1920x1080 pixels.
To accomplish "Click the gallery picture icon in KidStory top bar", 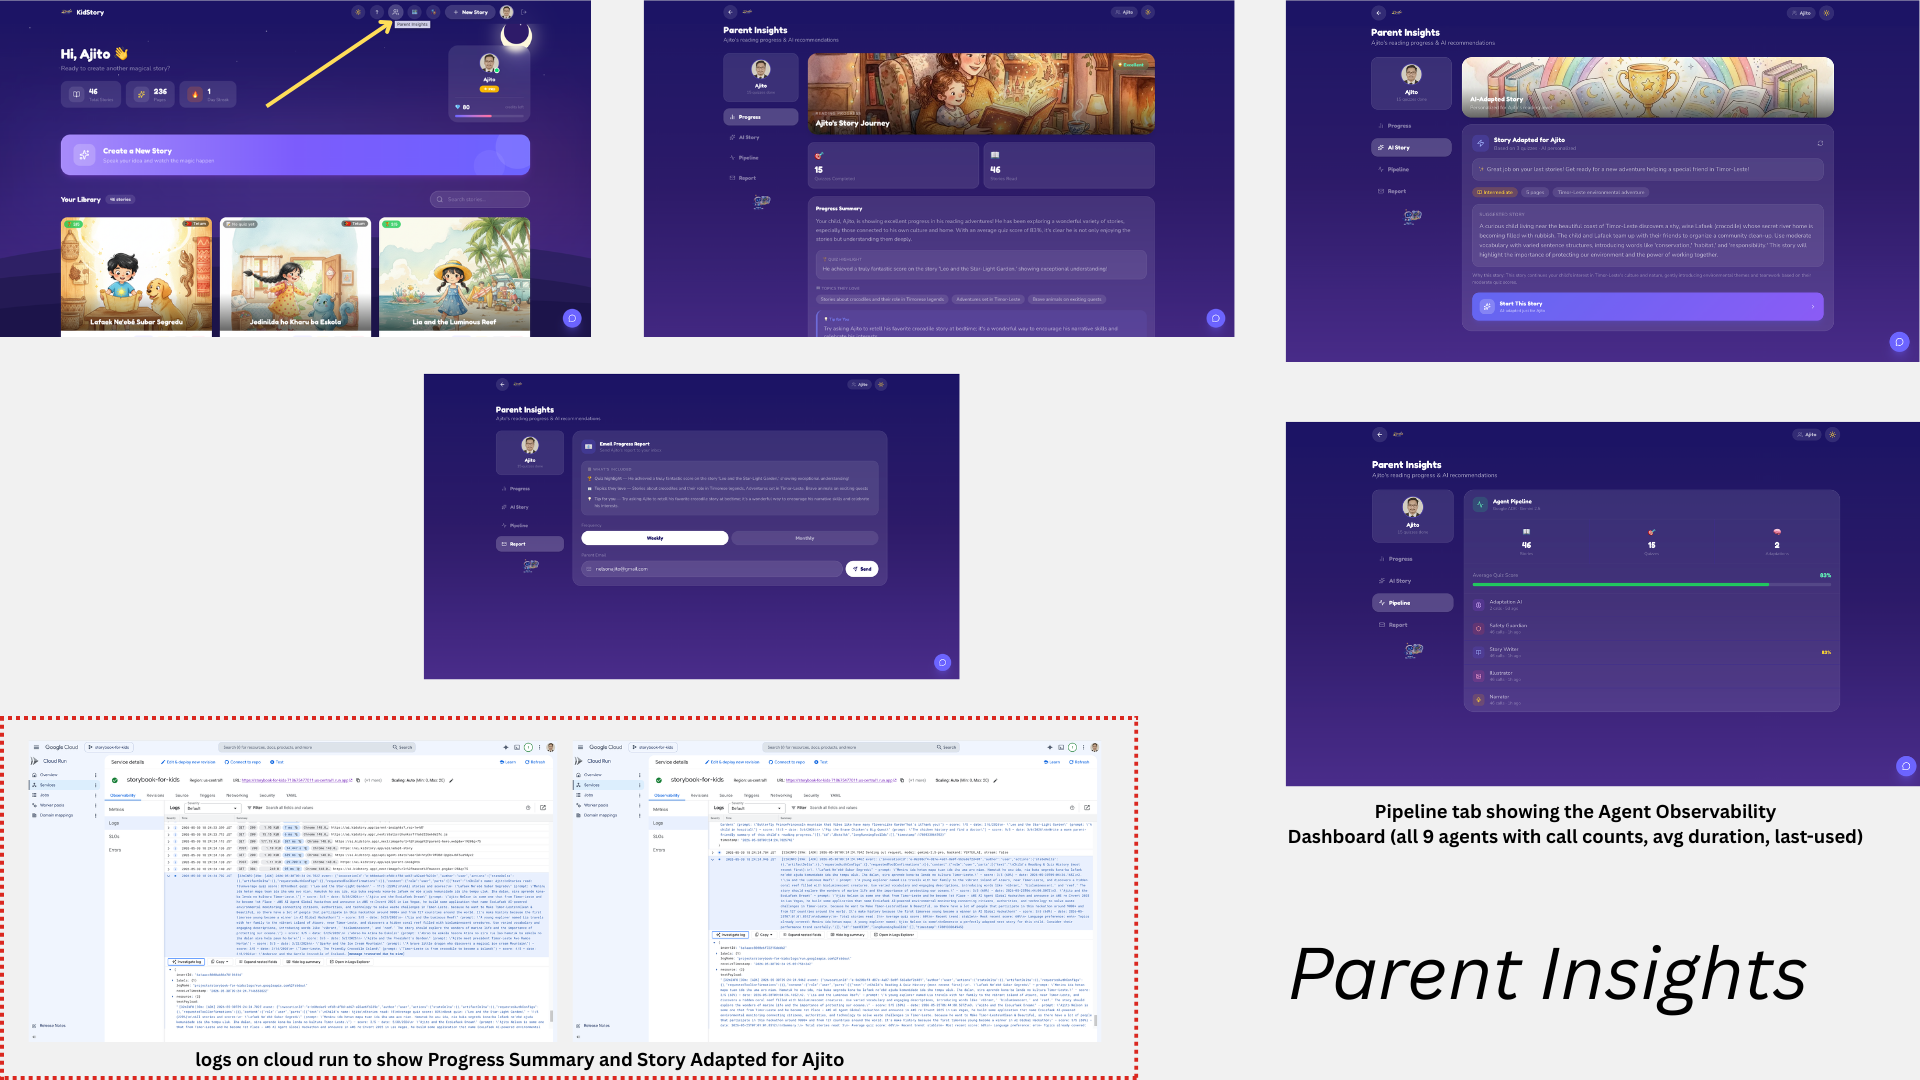I will pos(415,12).
